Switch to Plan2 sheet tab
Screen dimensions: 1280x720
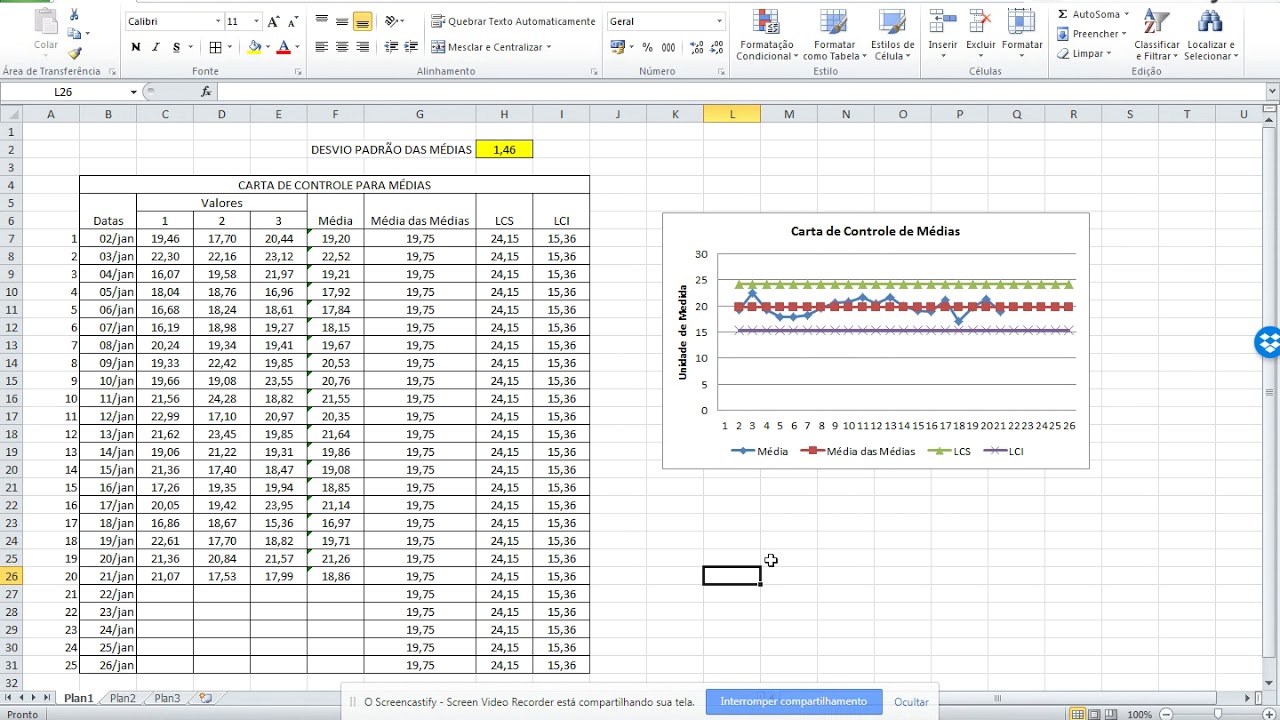(123, 698)
